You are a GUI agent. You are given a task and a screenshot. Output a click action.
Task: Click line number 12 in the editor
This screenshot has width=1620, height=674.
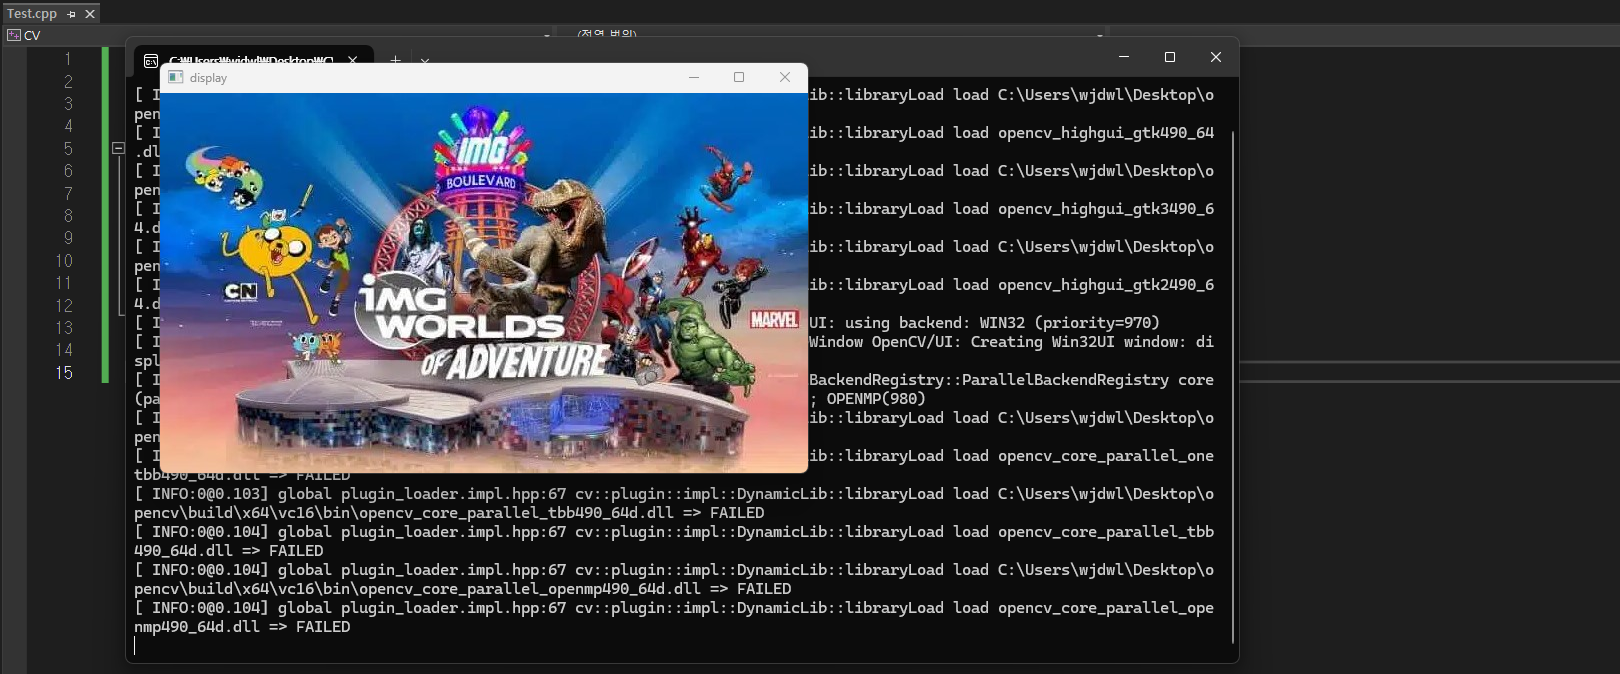pyautogui.click(x=64, y=305)
